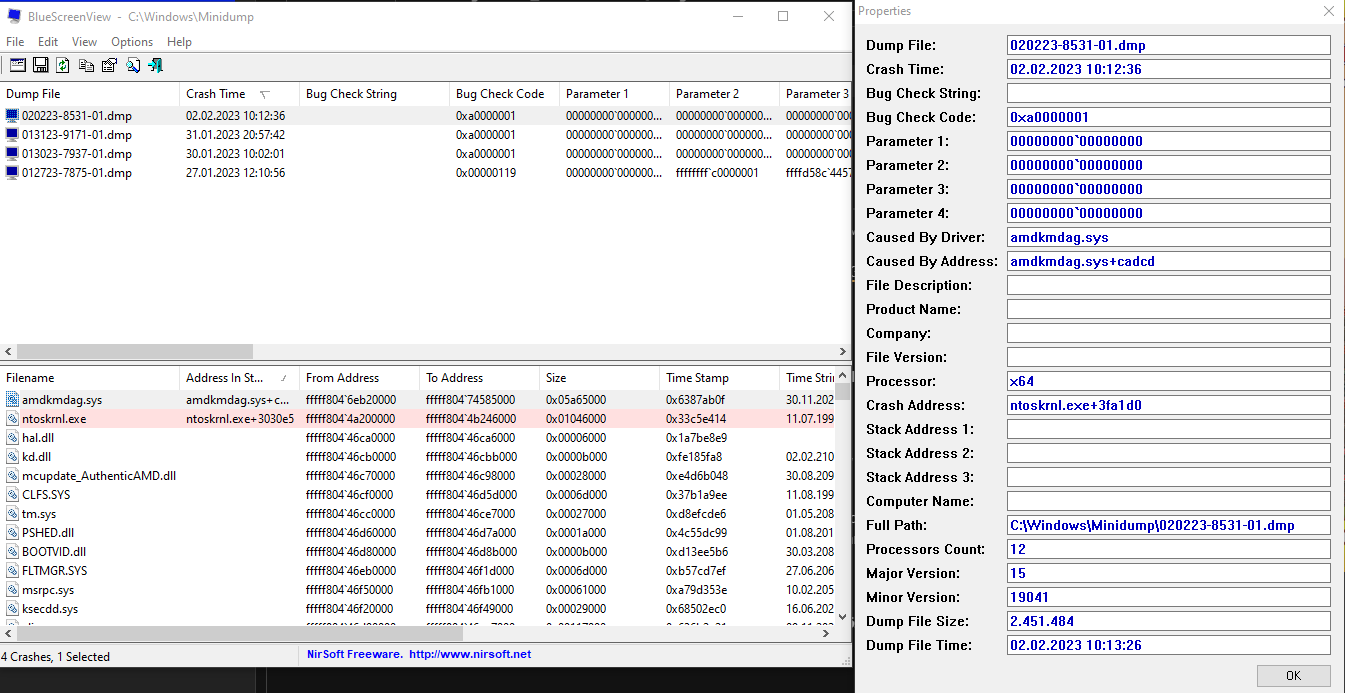Sort by Bug Check Code column header

pyautogui.click(x=505, y=94)
